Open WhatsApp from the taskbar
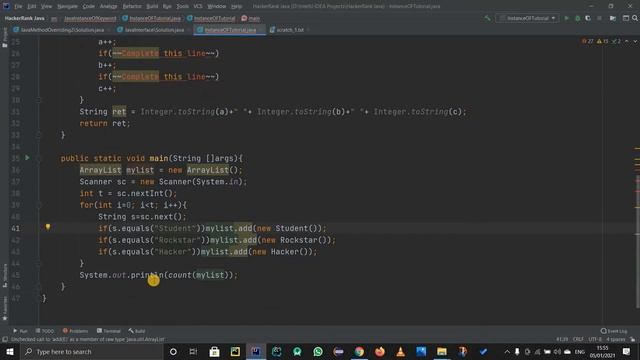 click(318, 351)
